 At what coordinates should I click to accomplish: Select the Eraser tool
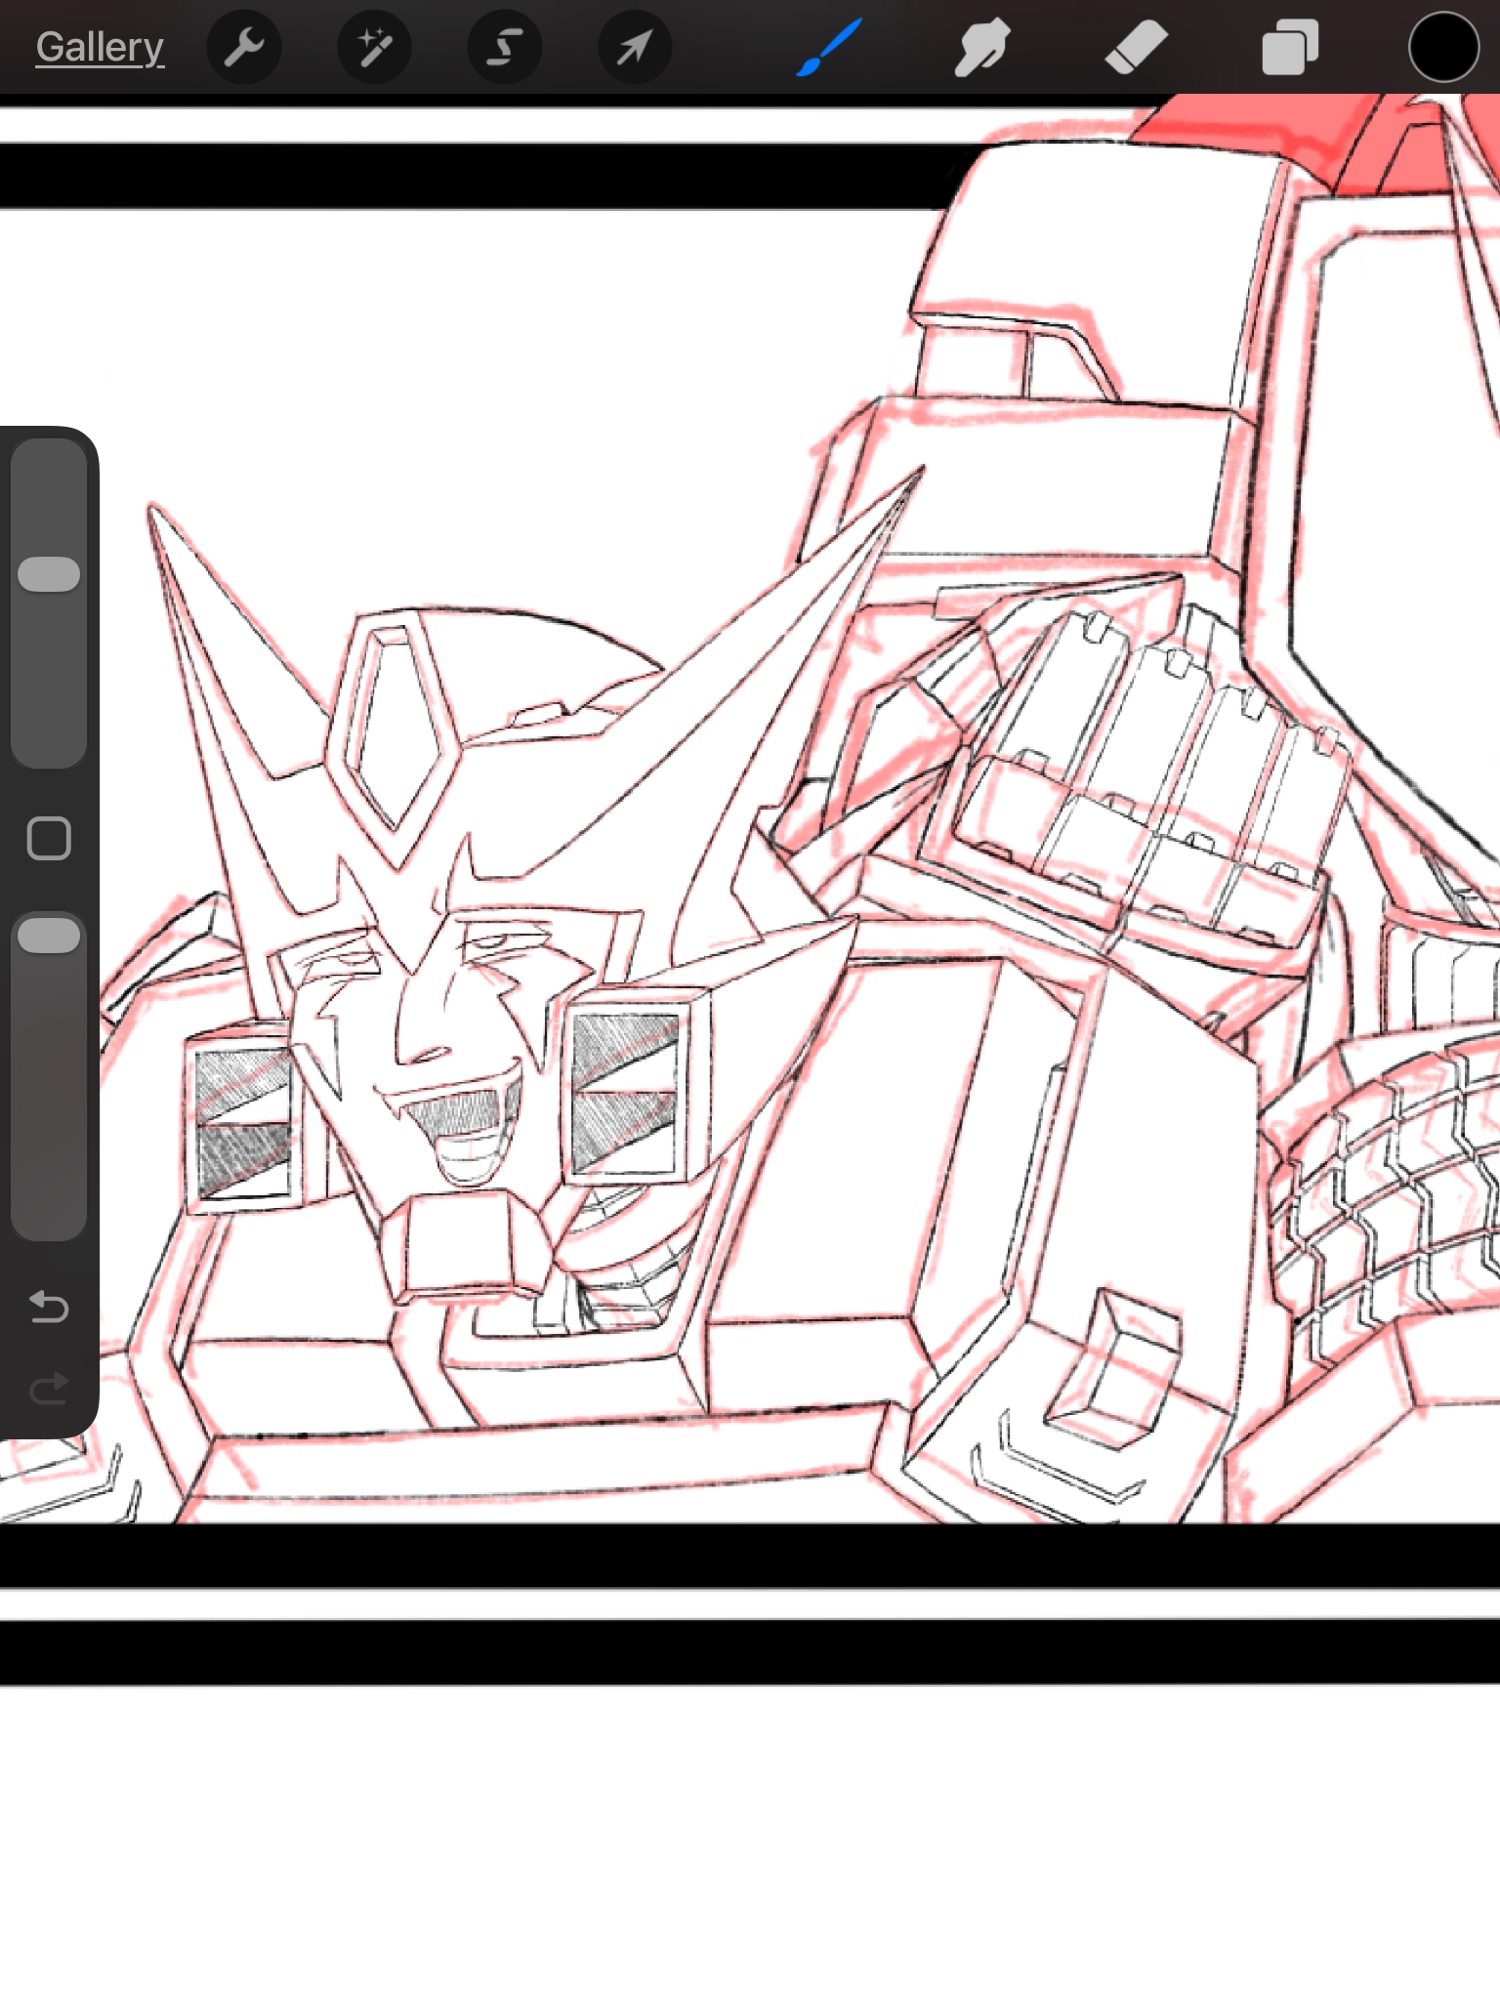pos(1136,47)
